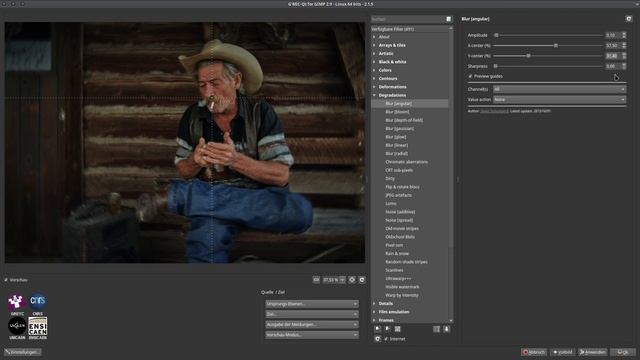Select the Blur [glow] filter

click(396, 137)
